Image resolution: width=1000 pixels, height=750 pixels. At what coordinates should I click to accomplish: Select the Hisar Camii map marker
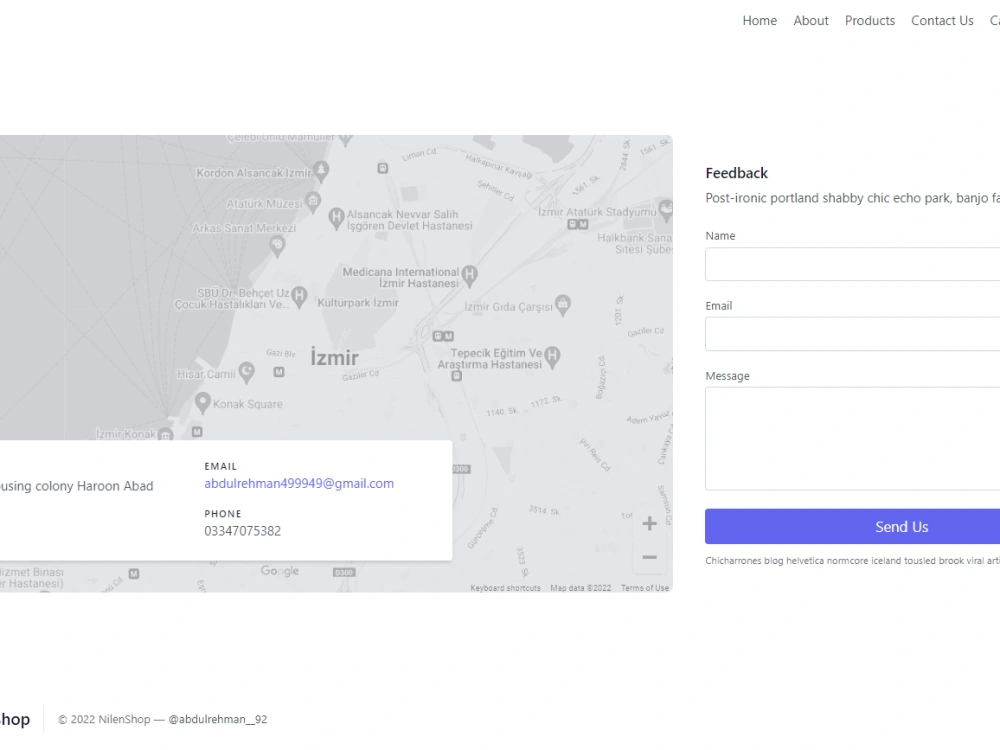coord(248,372)
